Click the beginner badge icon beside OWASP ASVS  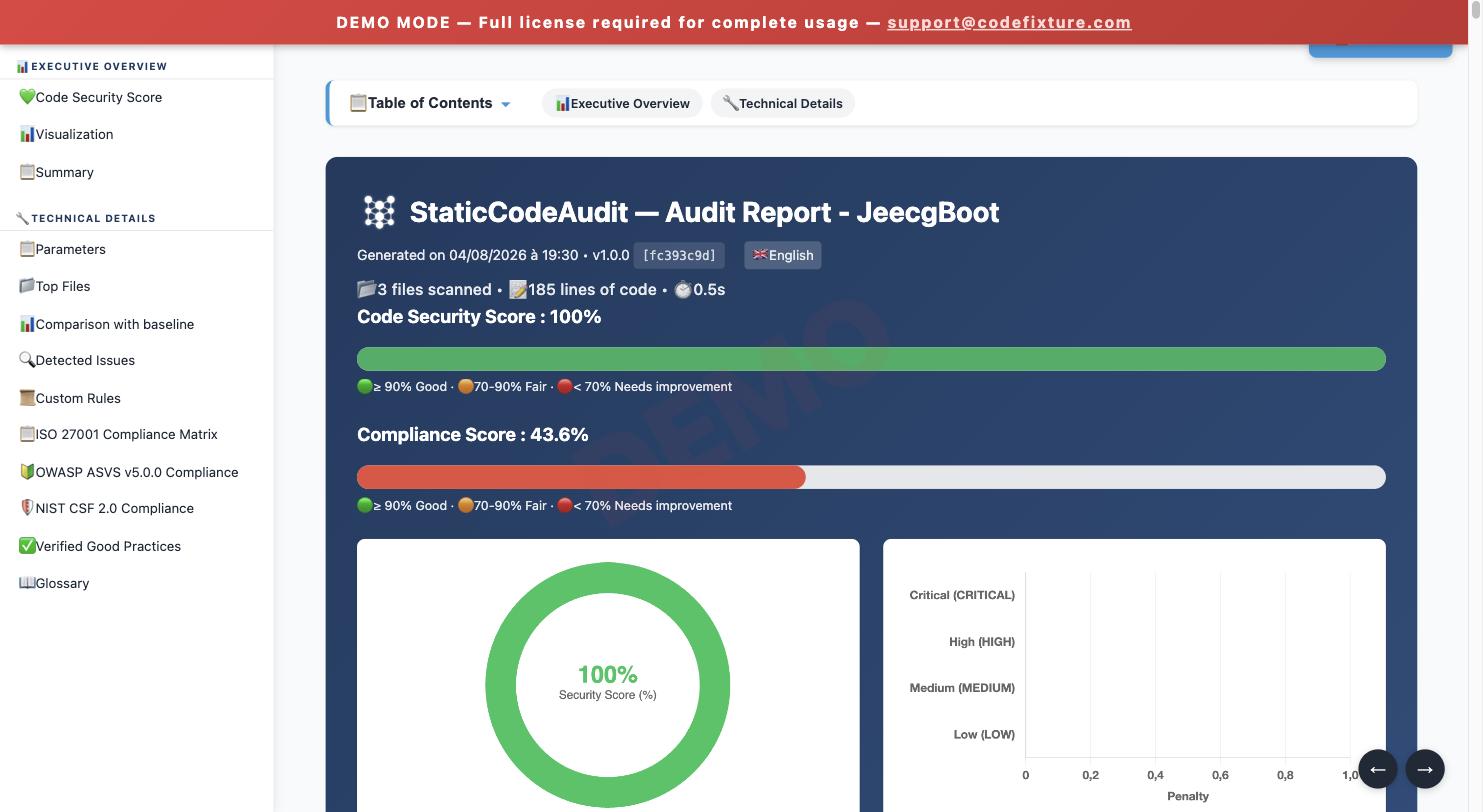[x=27, y=472]
